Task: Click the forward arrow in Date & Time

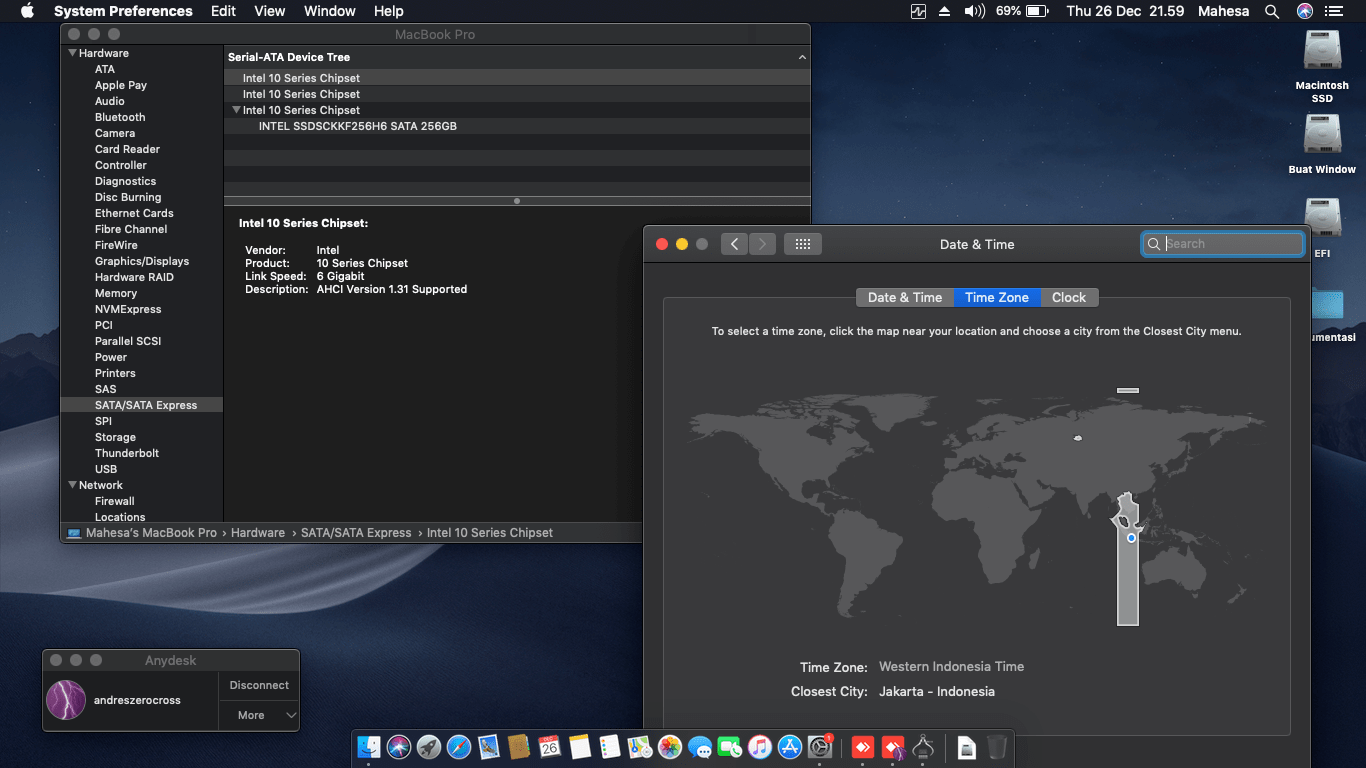Action: pyautogui.click(x=762, y=244)
